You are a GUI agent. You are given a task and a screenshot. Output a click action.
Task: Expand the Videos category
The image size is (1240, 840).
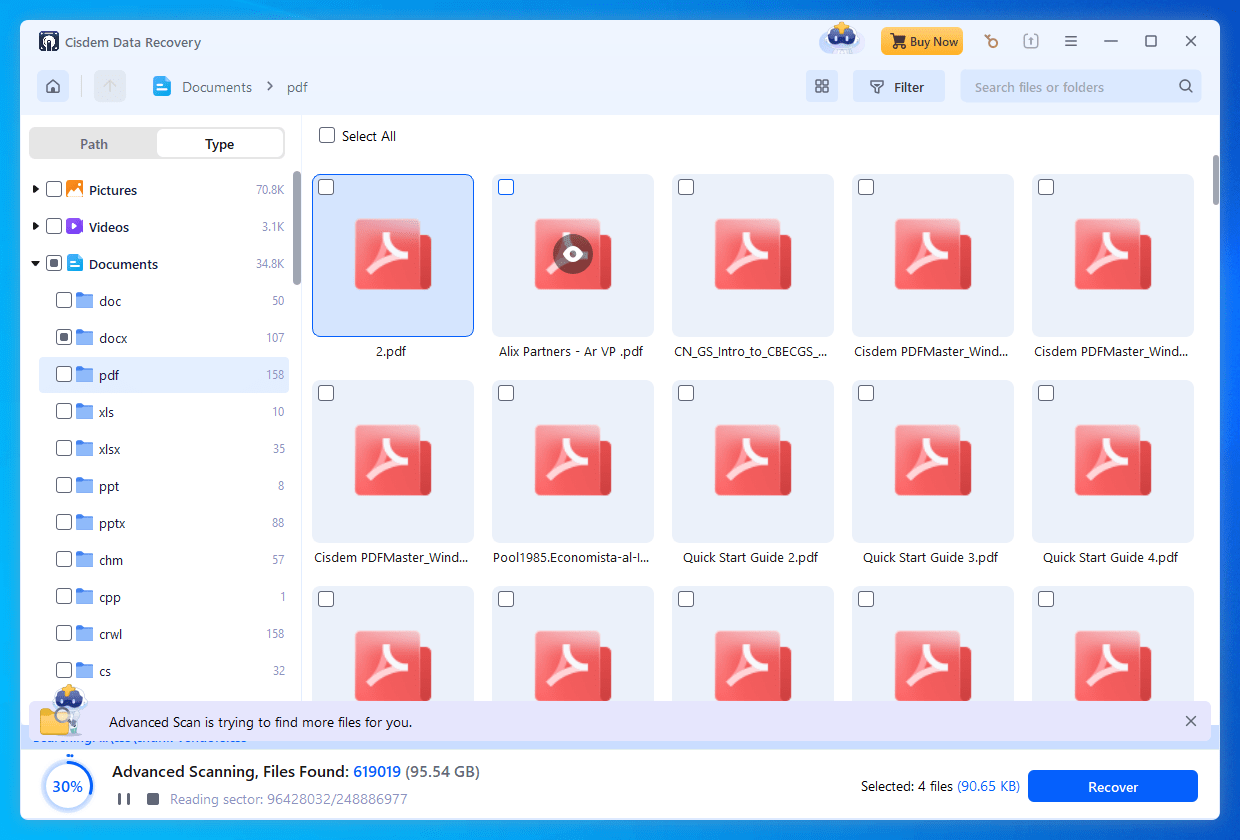point(36,226)
